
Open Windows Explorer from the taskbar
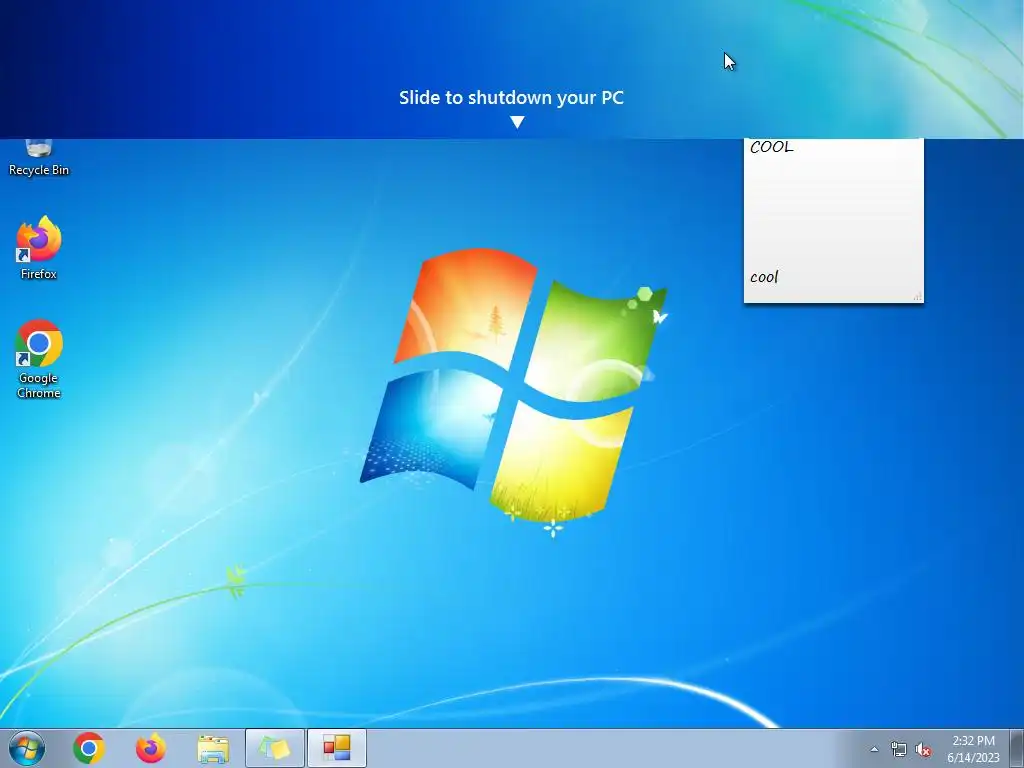click(213, 749)
